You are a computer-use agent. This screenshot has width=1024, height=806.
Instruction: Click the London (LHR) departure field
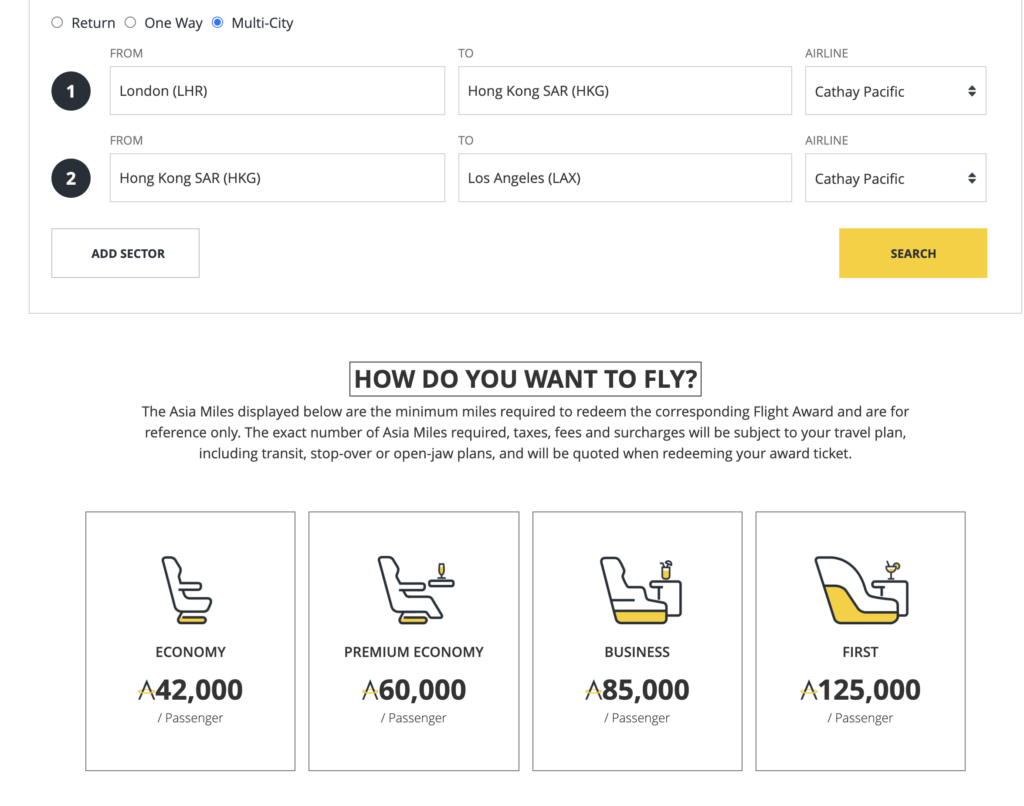click(277, 90)
